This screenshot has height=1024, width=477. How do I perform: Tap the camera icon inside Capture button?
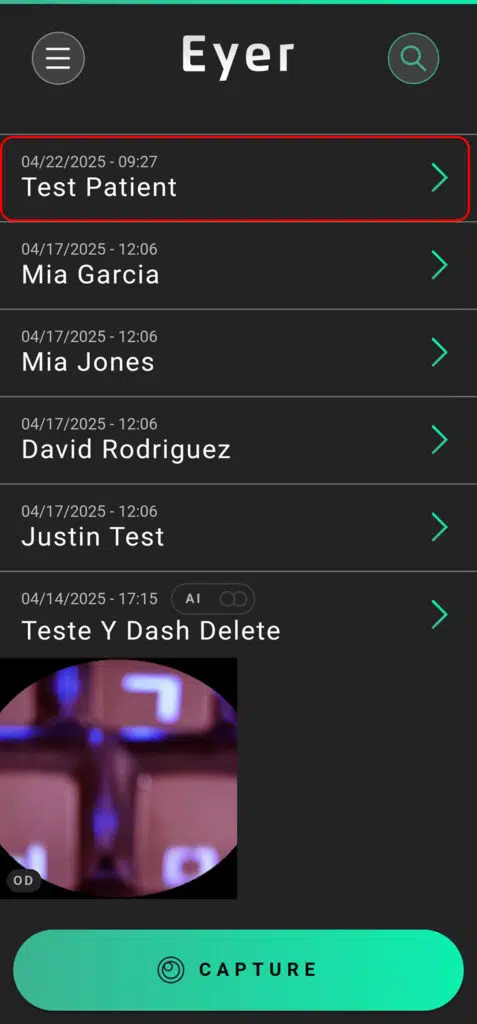click(171, 970)
